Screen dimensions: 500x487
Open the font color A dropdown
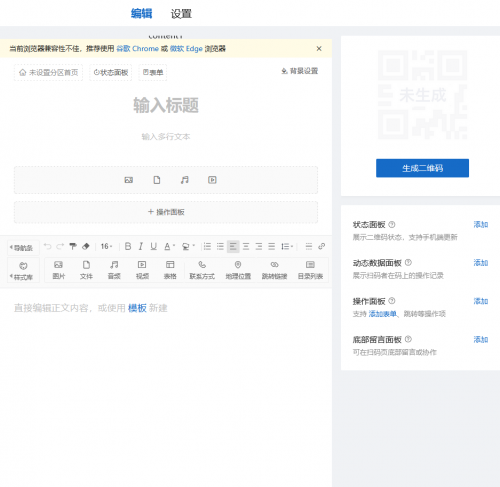[169, 246]
